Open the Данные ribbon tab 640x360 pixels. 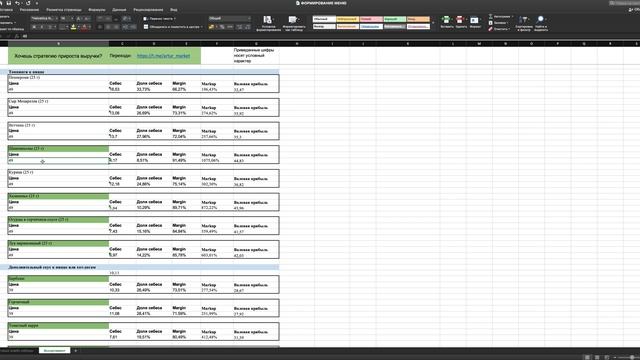(119, 9)
